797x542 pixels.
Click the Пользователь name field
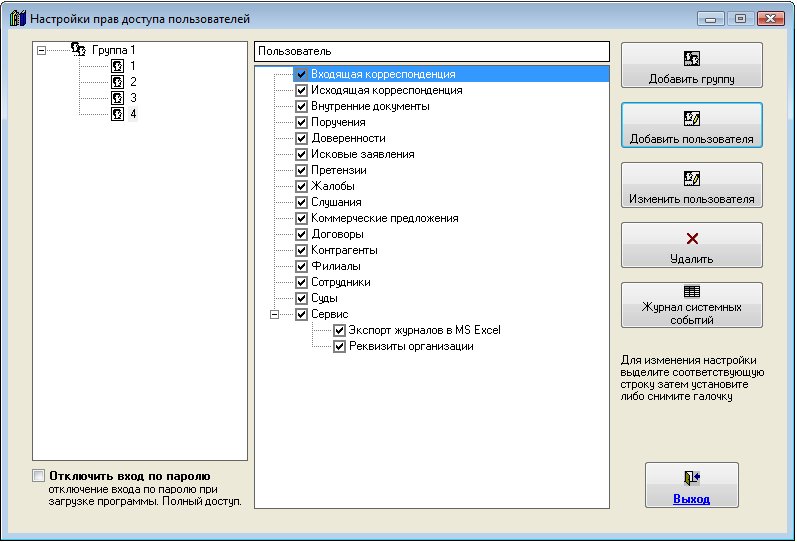[x=432, y=51]
